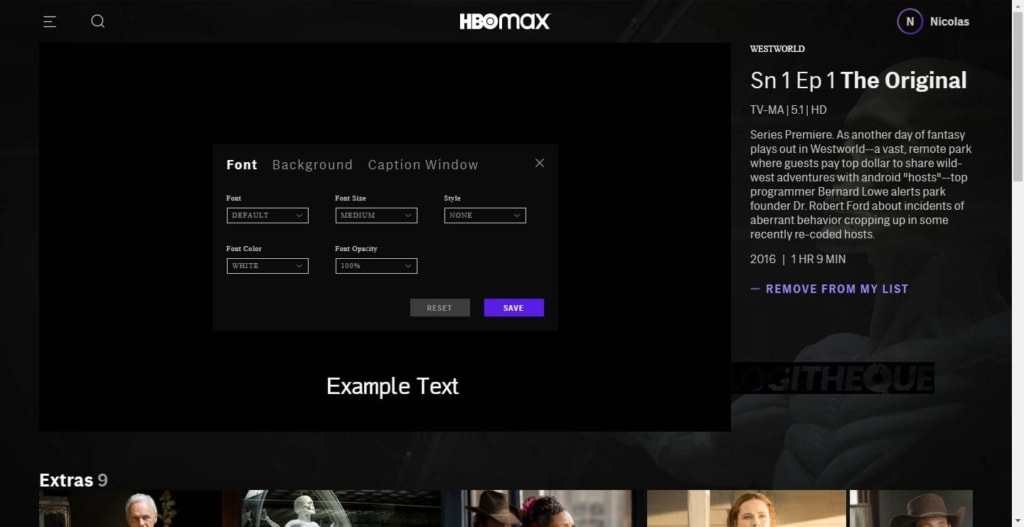Click the episode title The Original
The width and height of the screenshot is (1024, 527).
coord(903,80)
